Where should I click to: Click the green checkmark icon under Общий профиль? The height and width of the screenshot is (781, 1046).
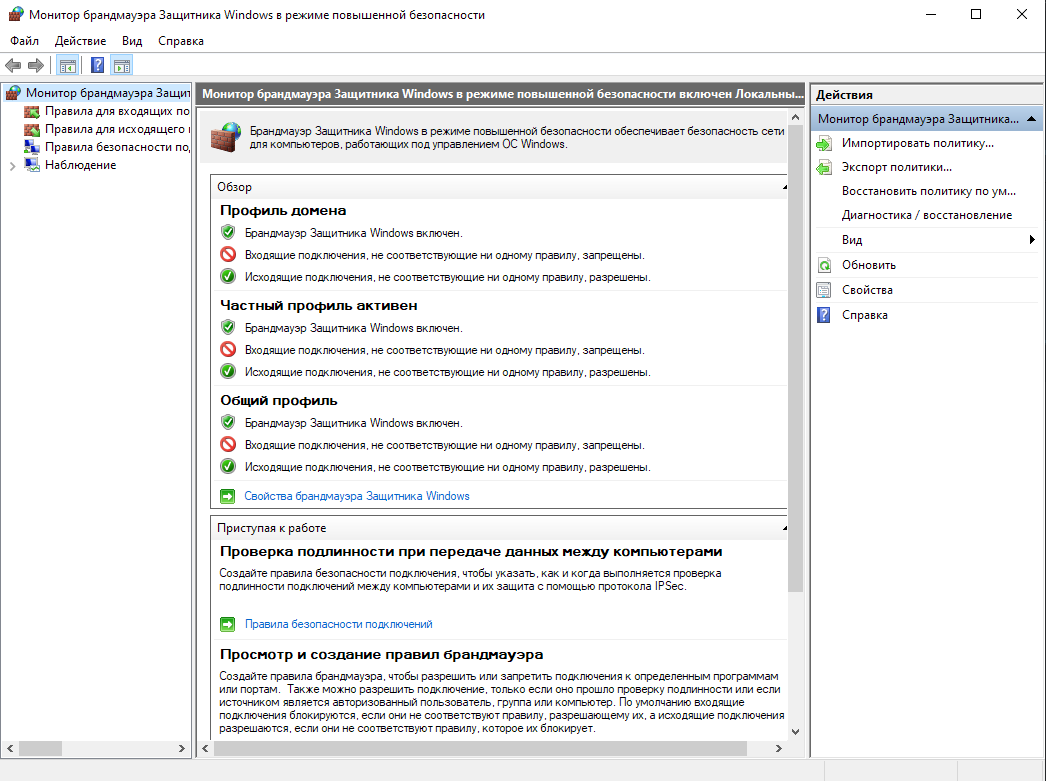(x=228, y=466)
